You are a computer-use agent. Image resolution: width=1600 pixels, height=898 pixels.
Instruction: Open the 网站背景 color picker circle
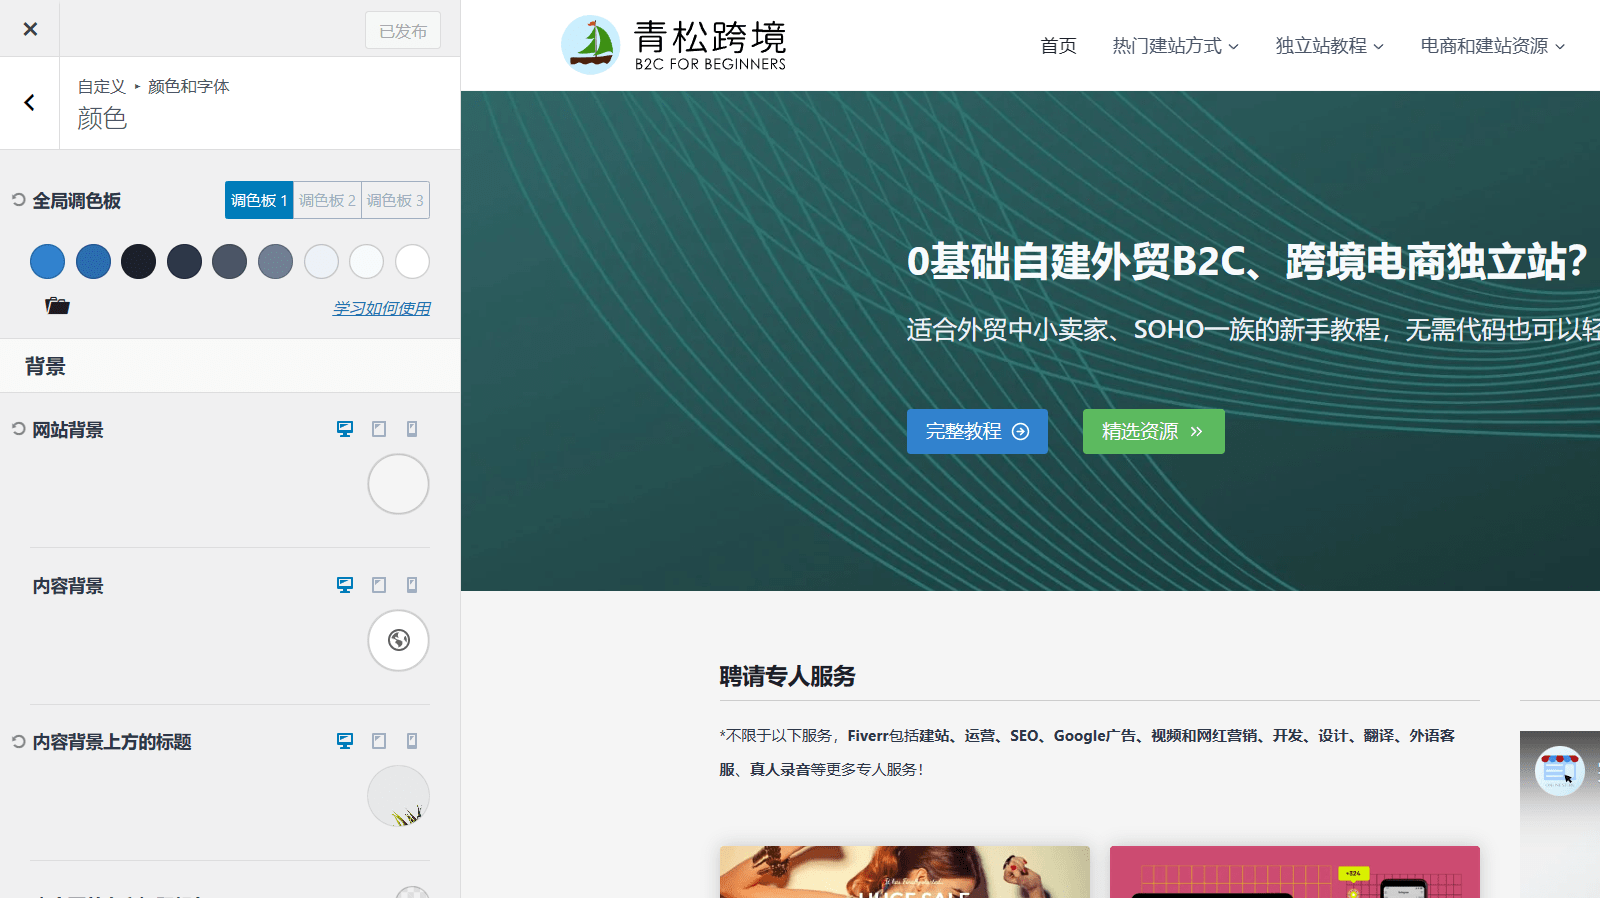(x=398, y=484)
